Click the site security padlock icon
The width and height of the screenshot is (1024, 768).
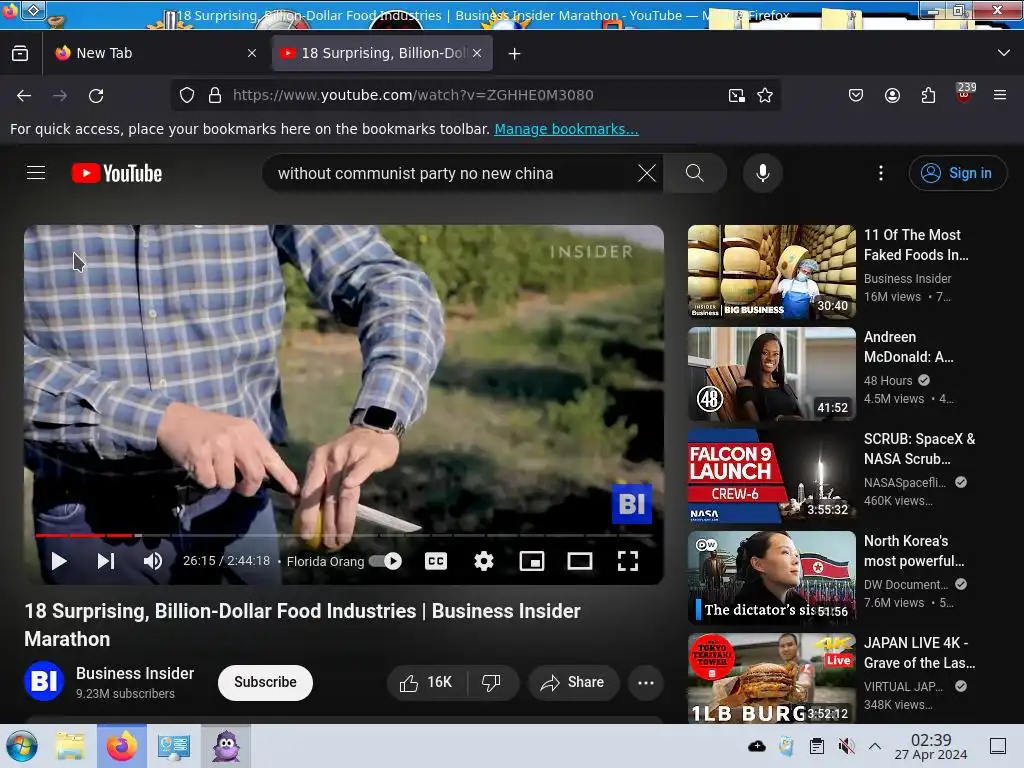click(215, 95)
